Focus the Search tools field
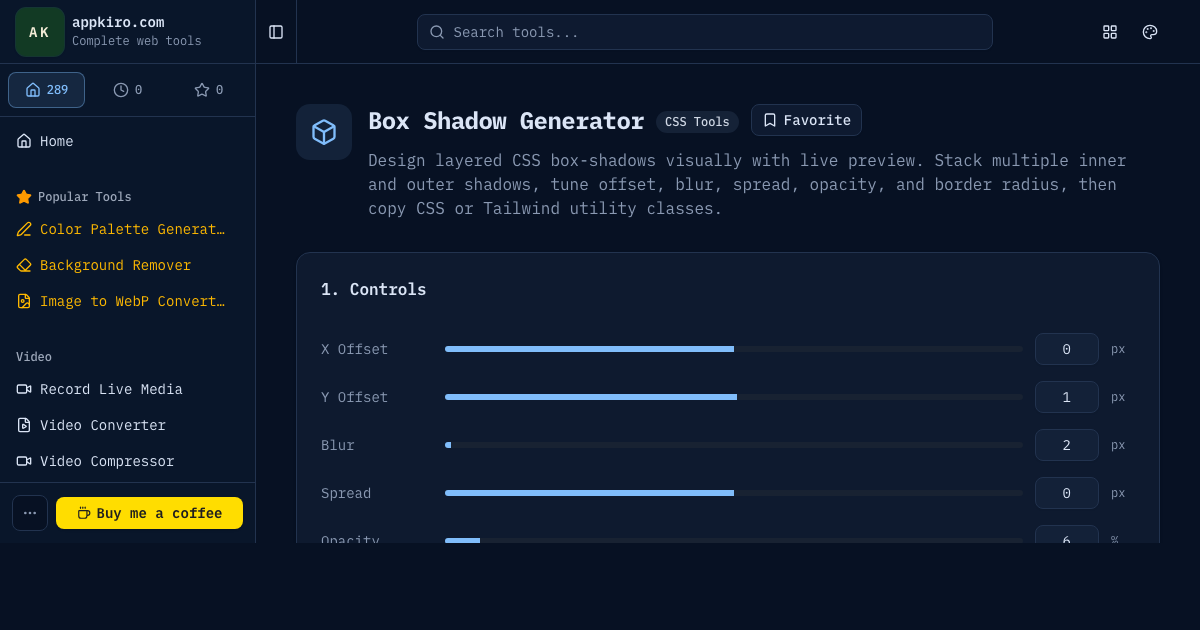This screenshot has width=1200, height=630. click(x=705, y=32)
